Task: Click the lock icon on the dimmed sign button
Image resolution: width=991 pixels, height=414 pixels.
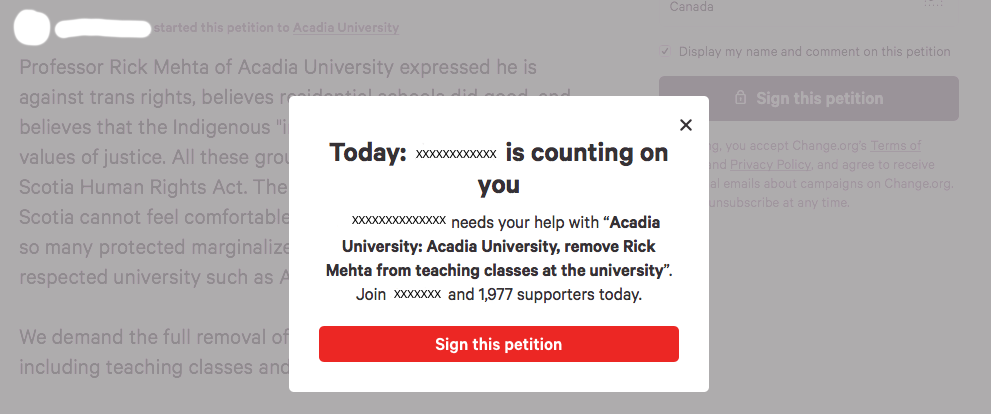Action: (740, 98)
